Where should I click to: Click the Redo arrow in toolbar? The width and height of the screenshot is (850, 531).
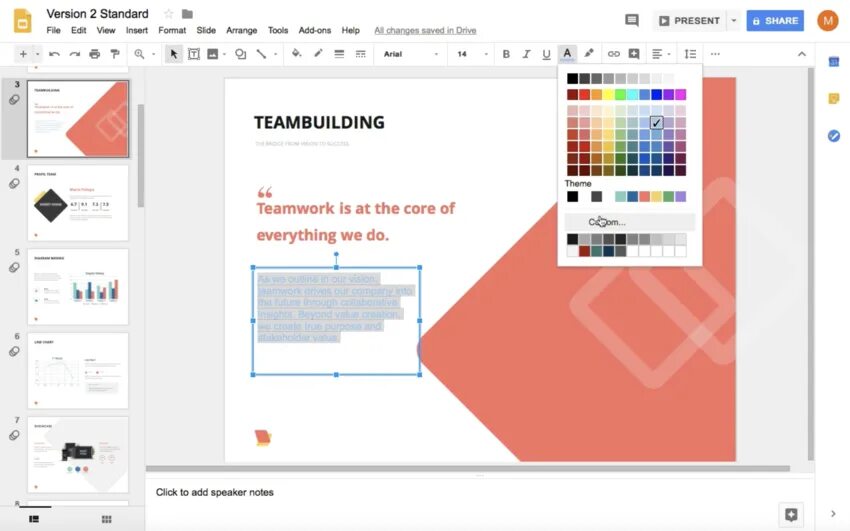pos(75,54)
